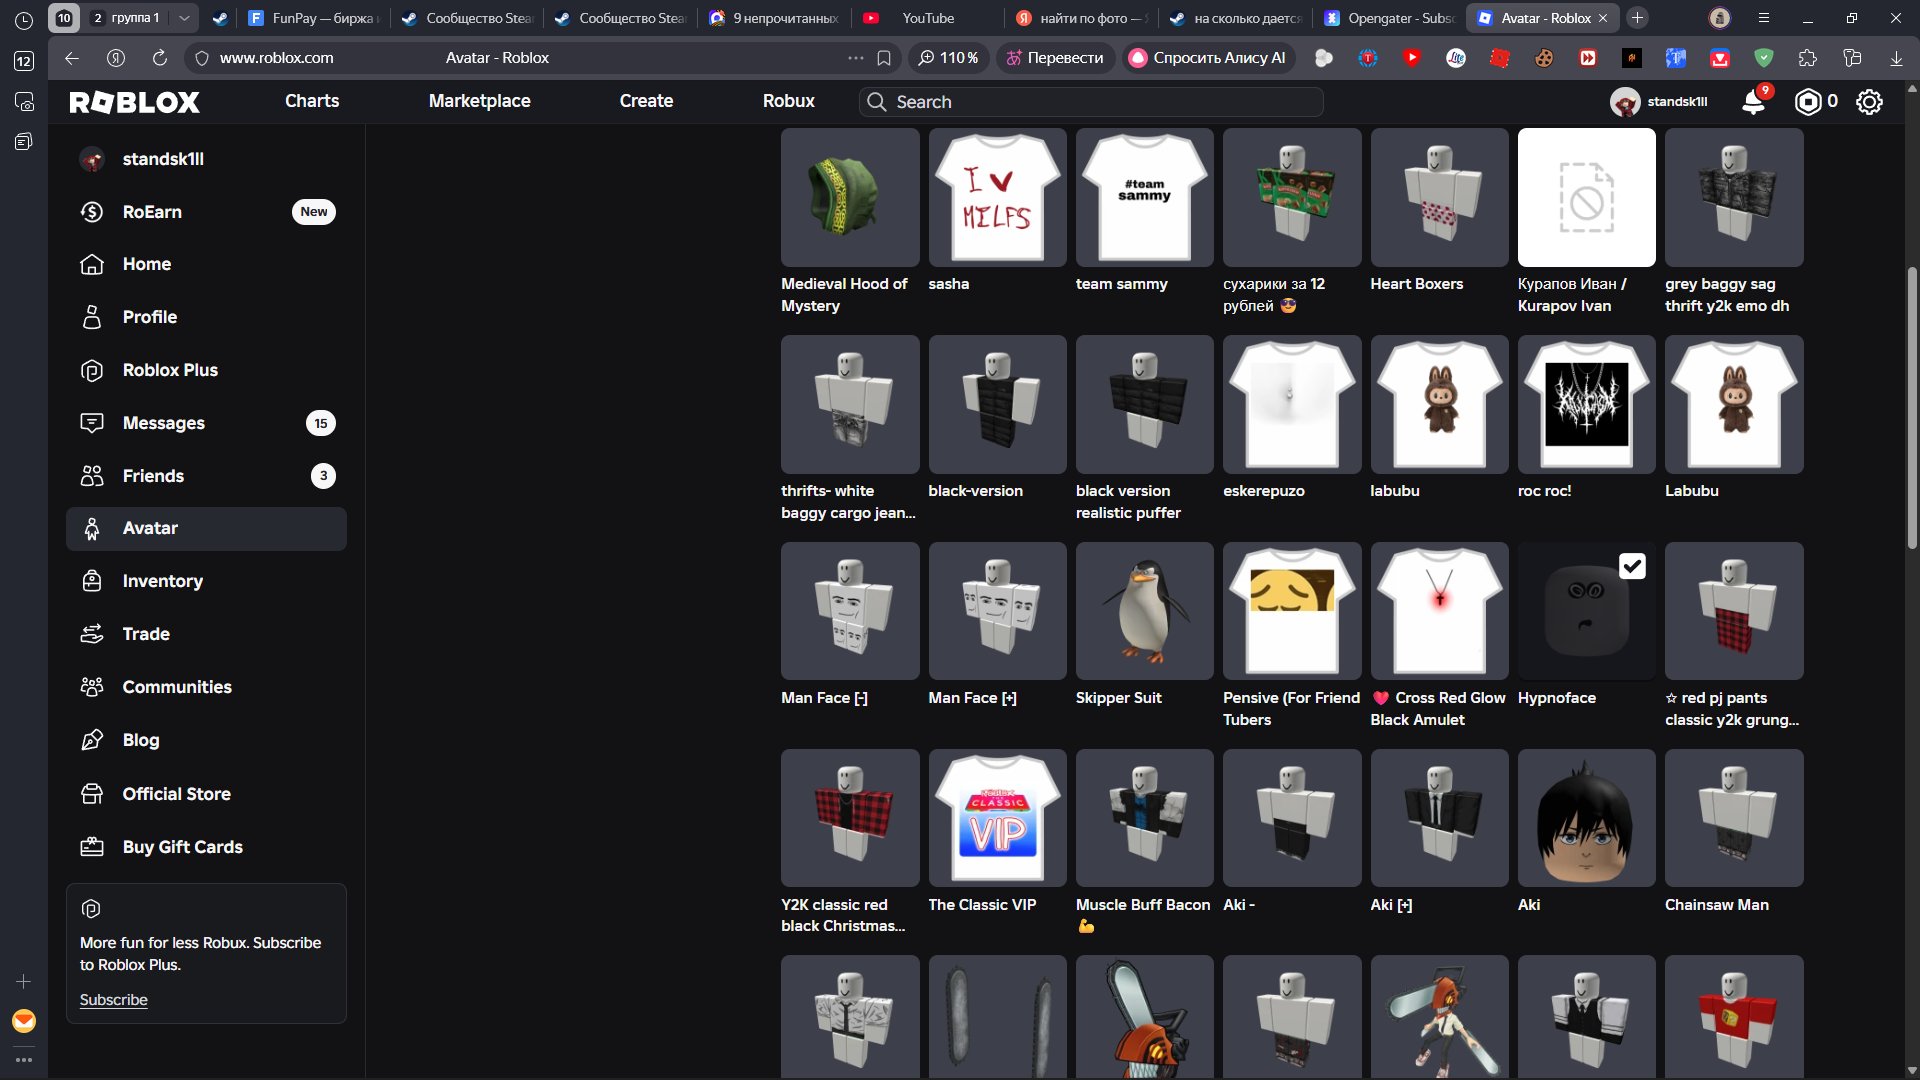Open the browser downloads icon
Viewport: 1920px width, 1080px height.
[1896, 58]
